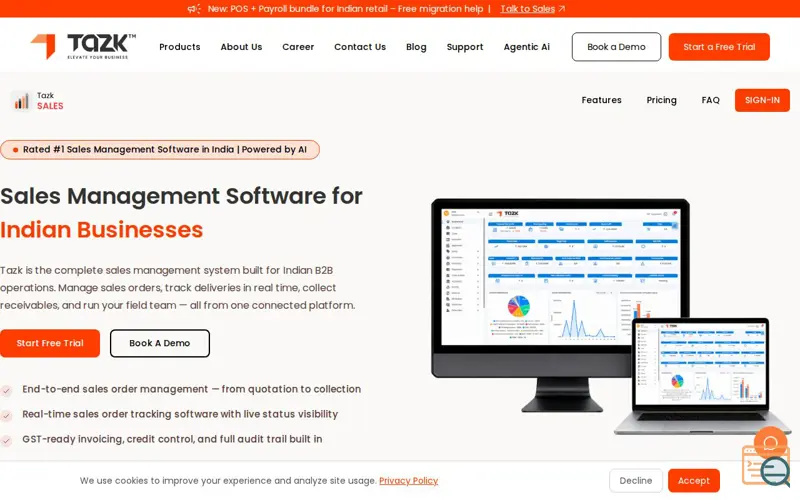Click the 'New: POS + Payroll bundle' announcement text
This screenshot has width=800, height=500.
click(345, 9)
